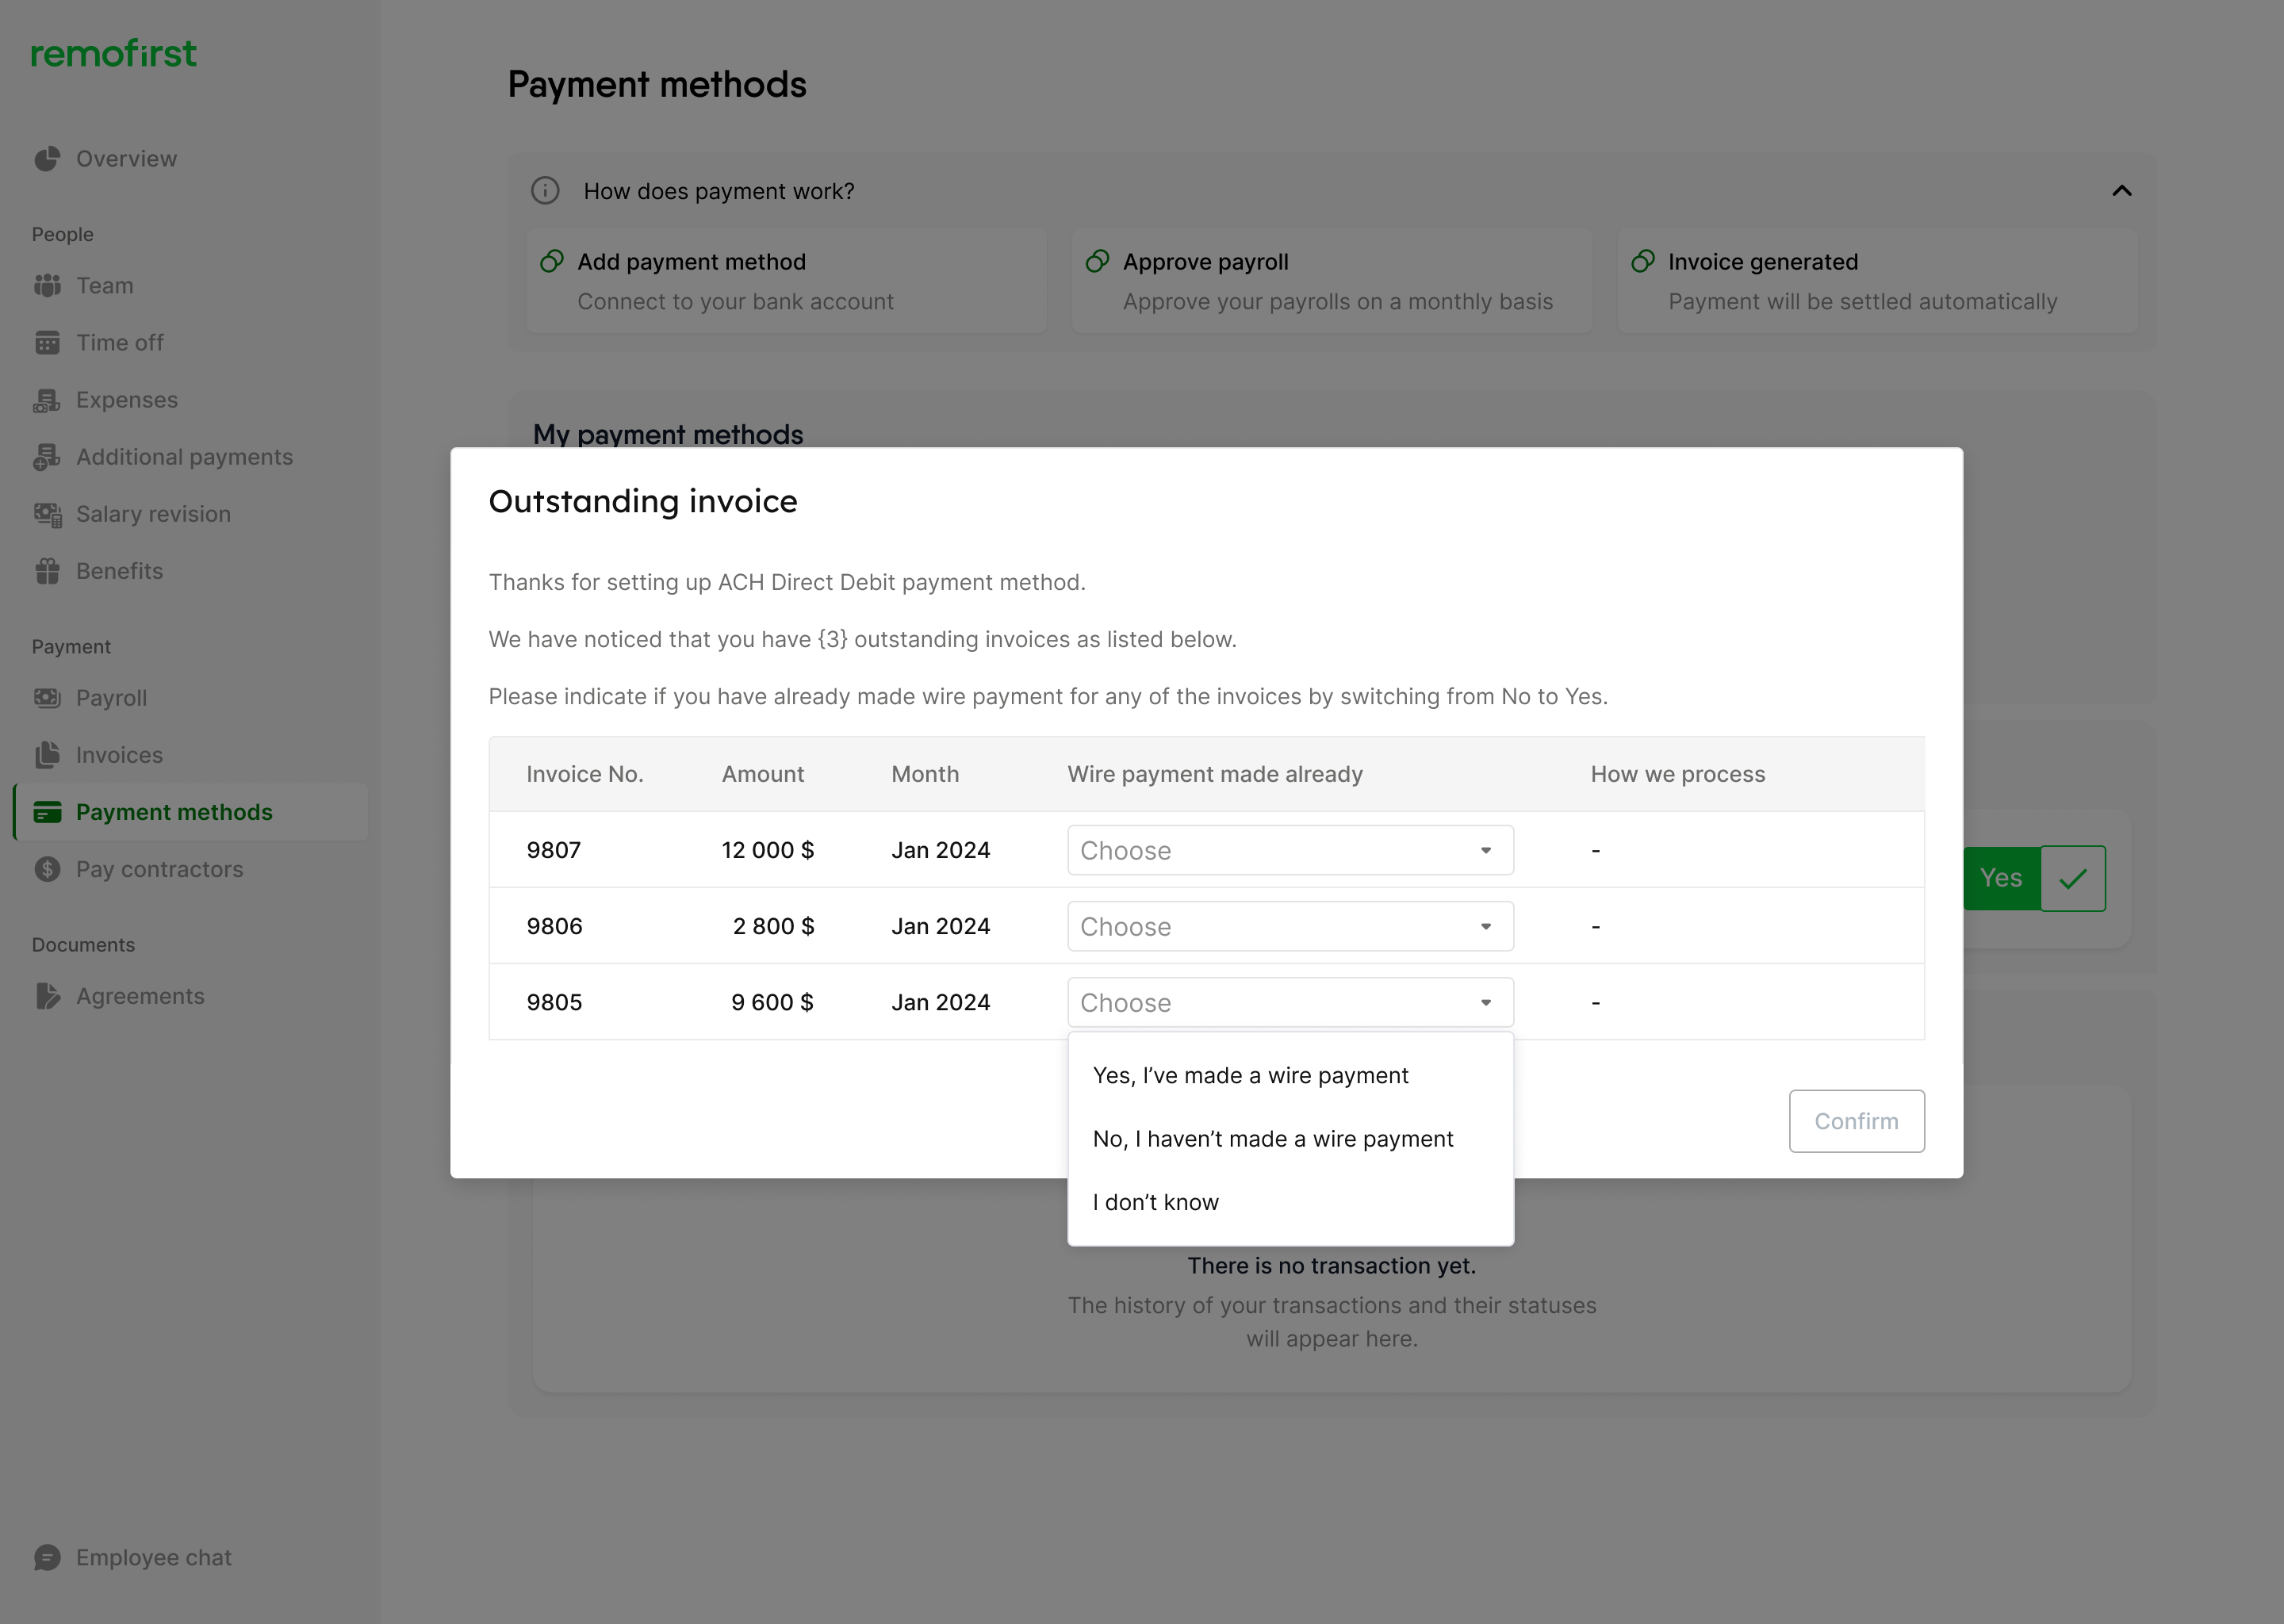Toggle the green Yes switch
This screenshot has height=1624, width=2284.
(x=2000, y=878)
